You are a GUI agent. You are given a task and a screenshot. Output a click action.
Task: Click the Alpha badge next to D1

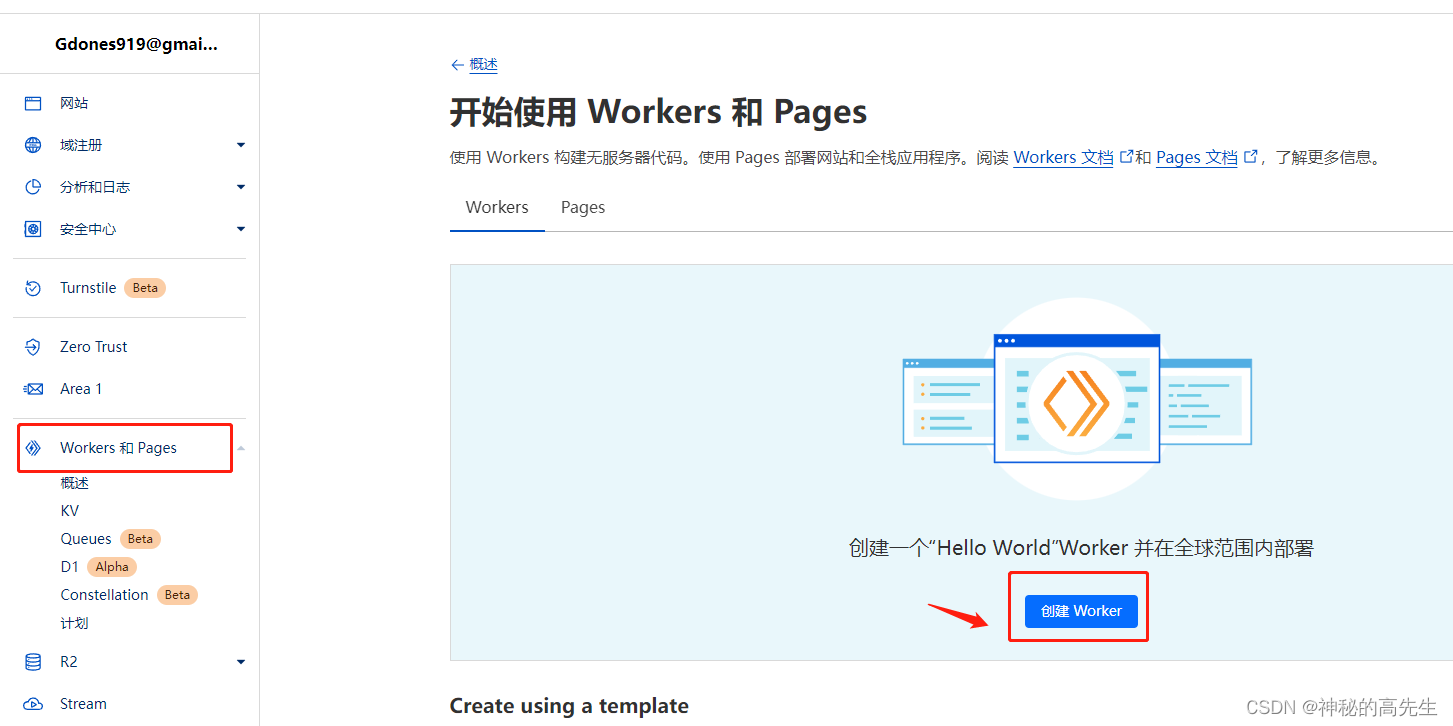pos(112,567)
